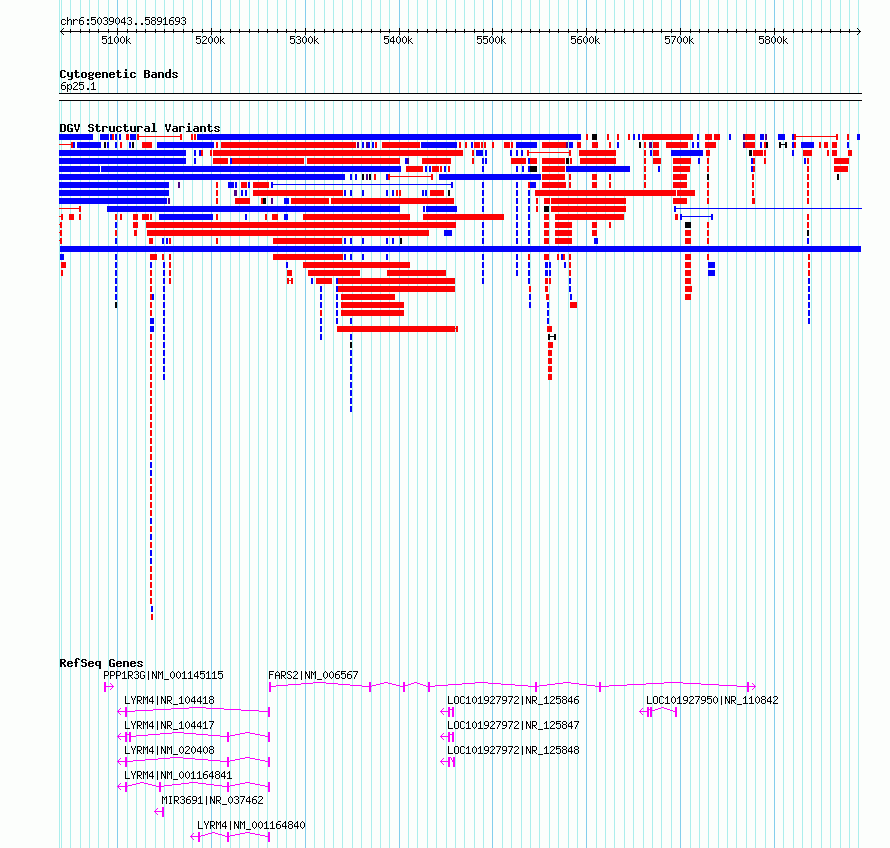
Task: Click the MIR3691|NR_037462 label
Action: (x=212, y=800)
